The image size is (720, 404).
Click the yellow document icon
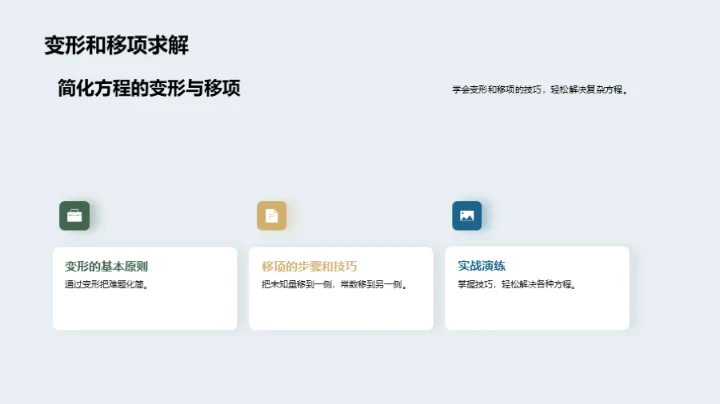[x=272, y=216]
